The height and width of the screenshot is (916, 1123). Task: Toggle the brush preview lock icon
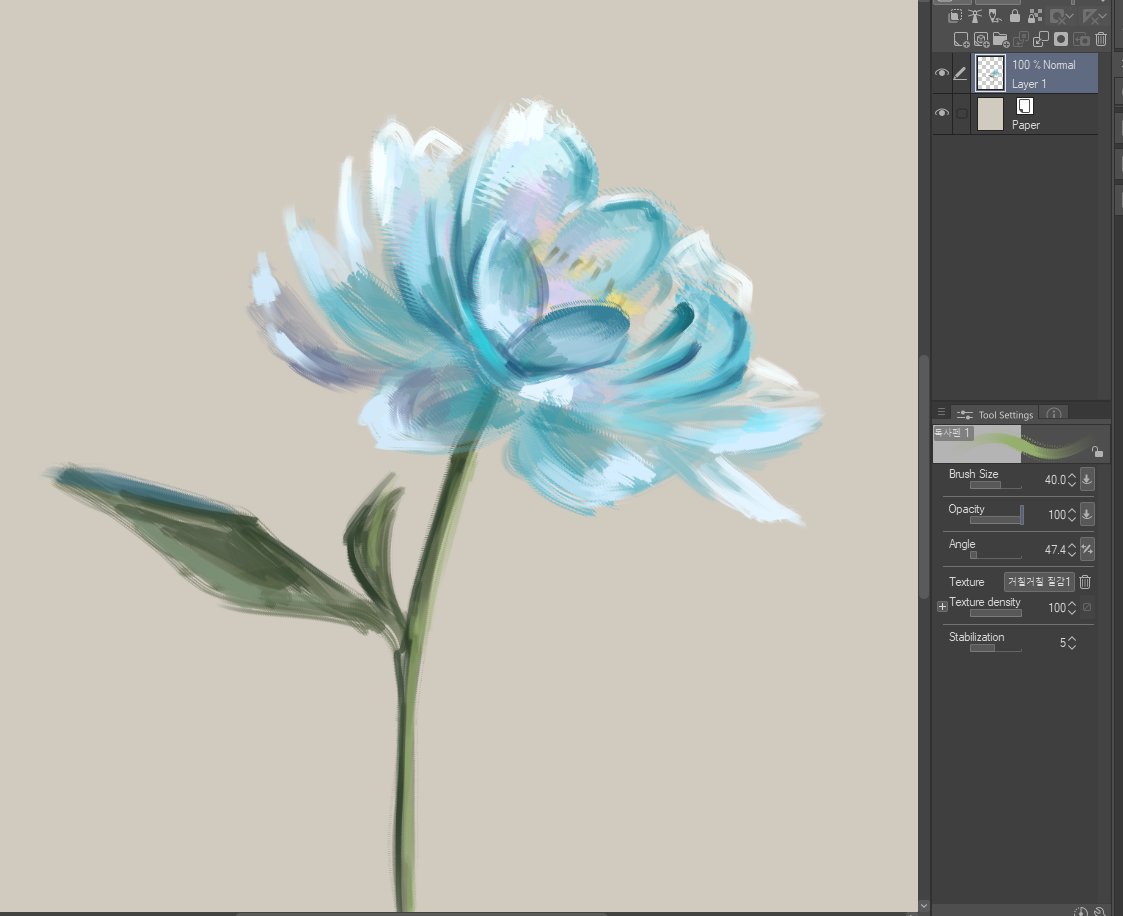1097,451
